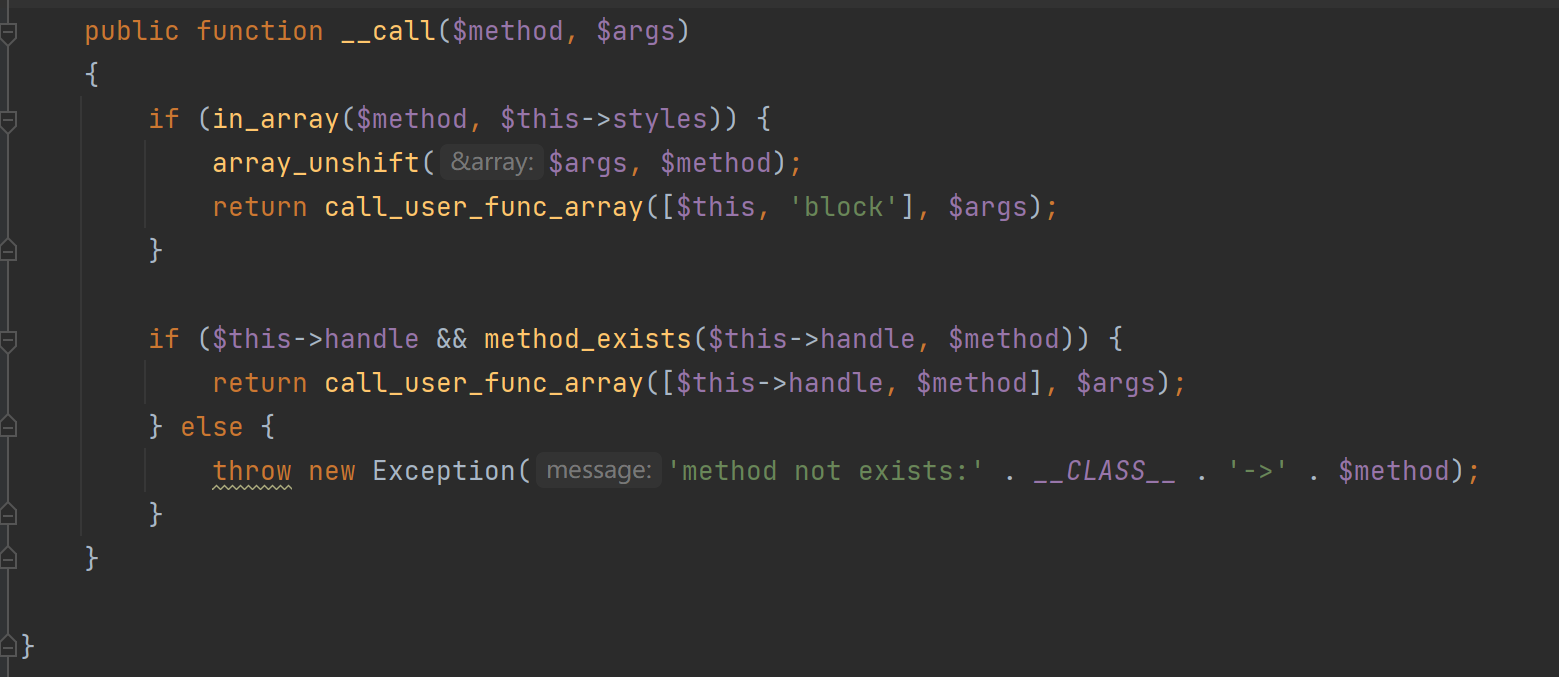
Task: Click fold-end marker of the first if block
Action: pos(8,250)
